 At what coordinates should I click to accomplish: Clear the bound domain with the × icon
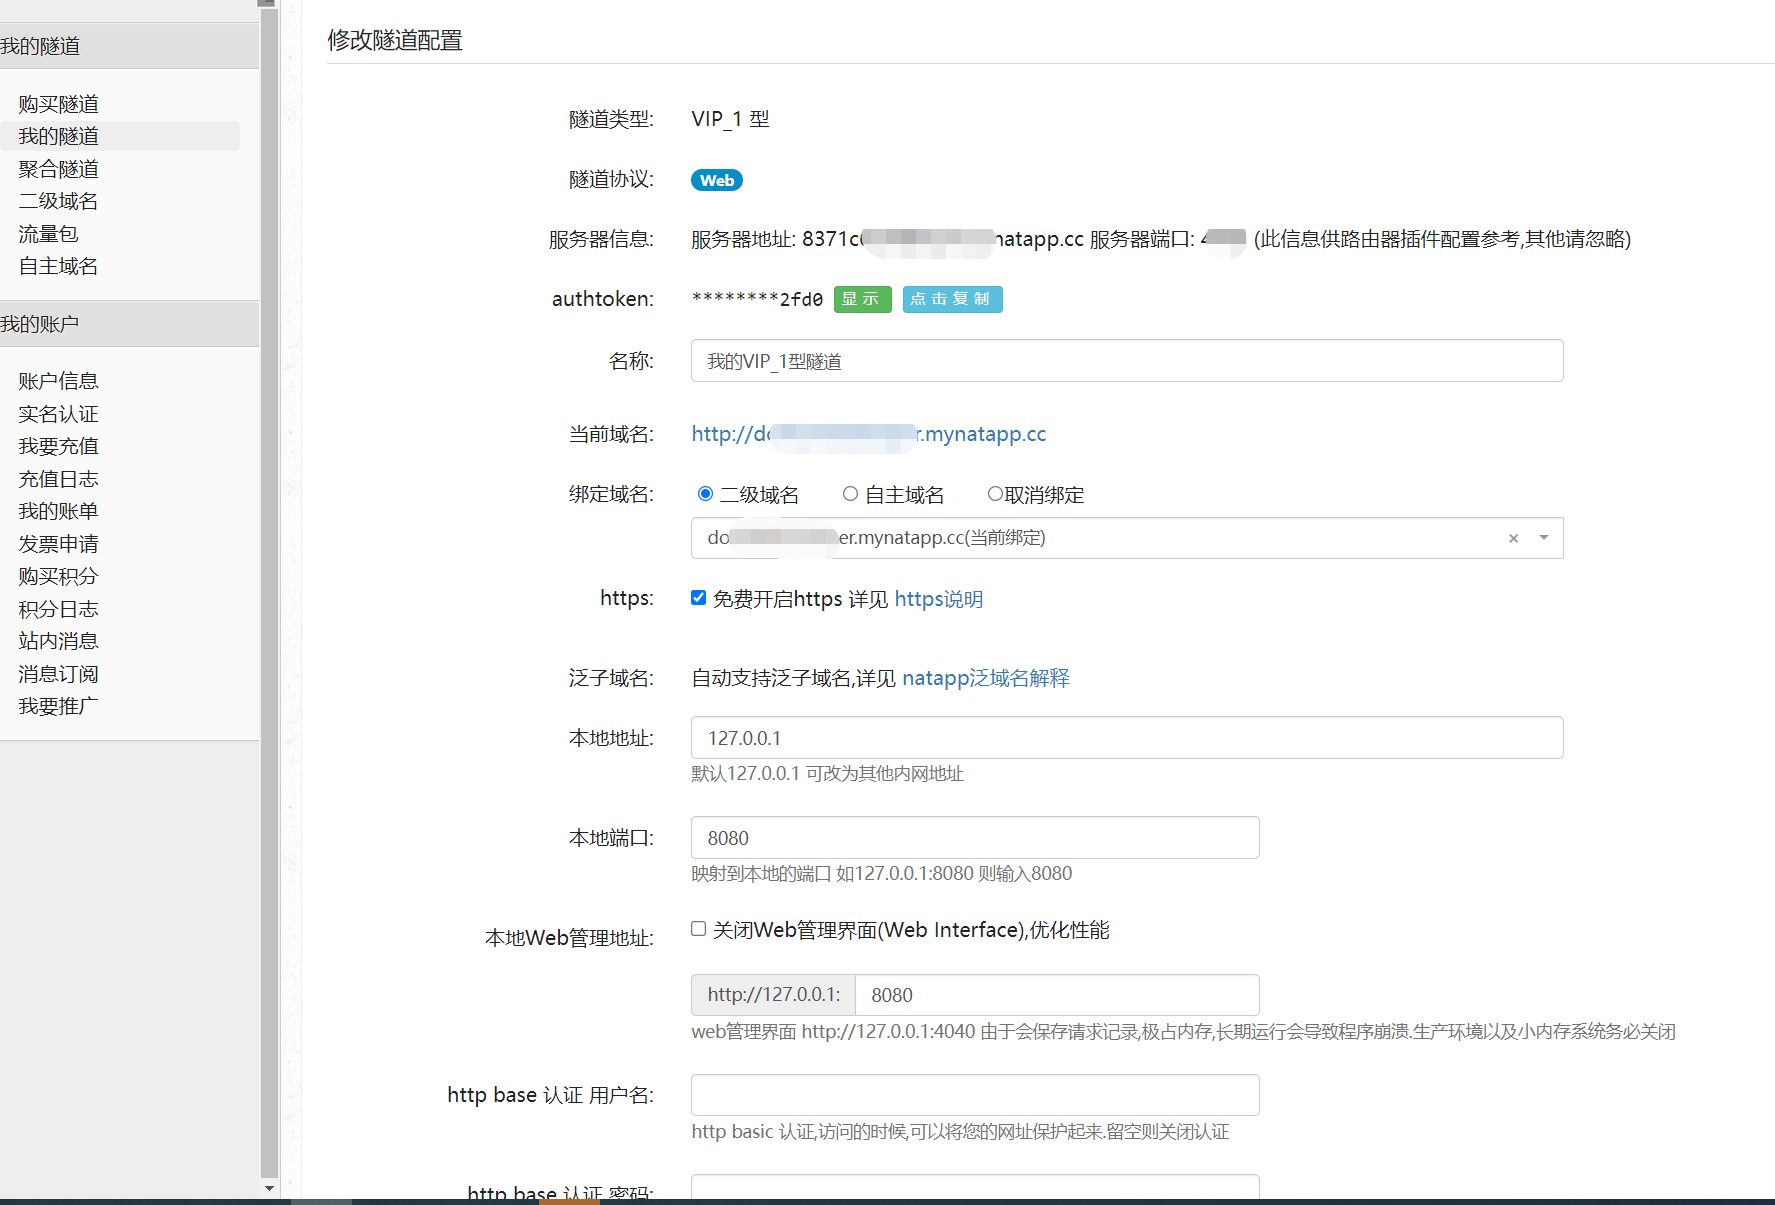(1513, 538)
